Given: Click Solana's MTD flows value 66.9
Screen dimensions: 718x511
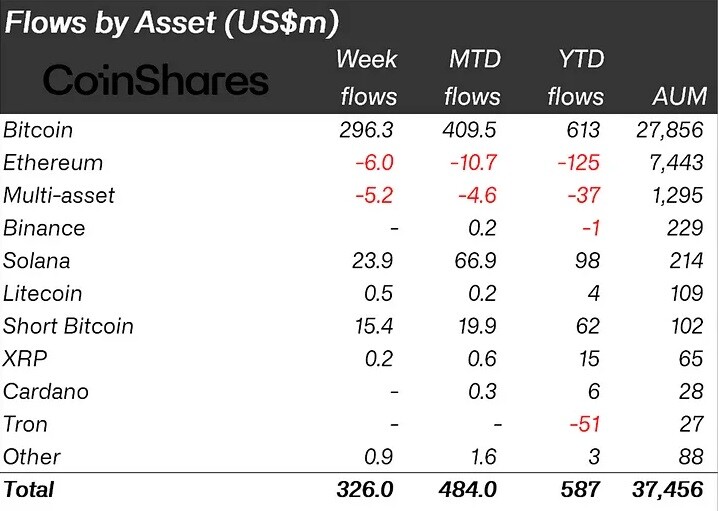Looking at the screenshot, I should point(475,261).
